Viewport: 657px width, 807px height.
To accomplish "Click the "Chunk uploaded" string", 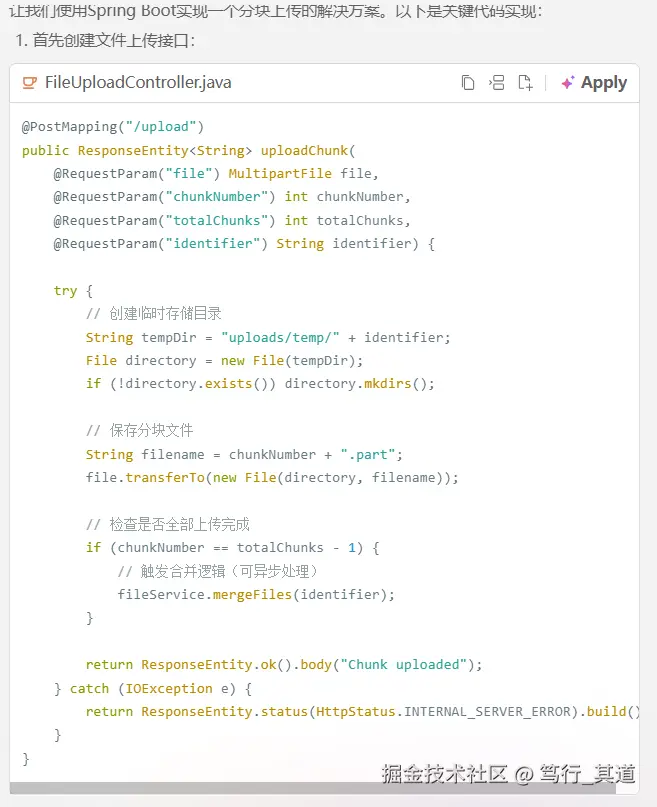I will click(x=408, y=665).
